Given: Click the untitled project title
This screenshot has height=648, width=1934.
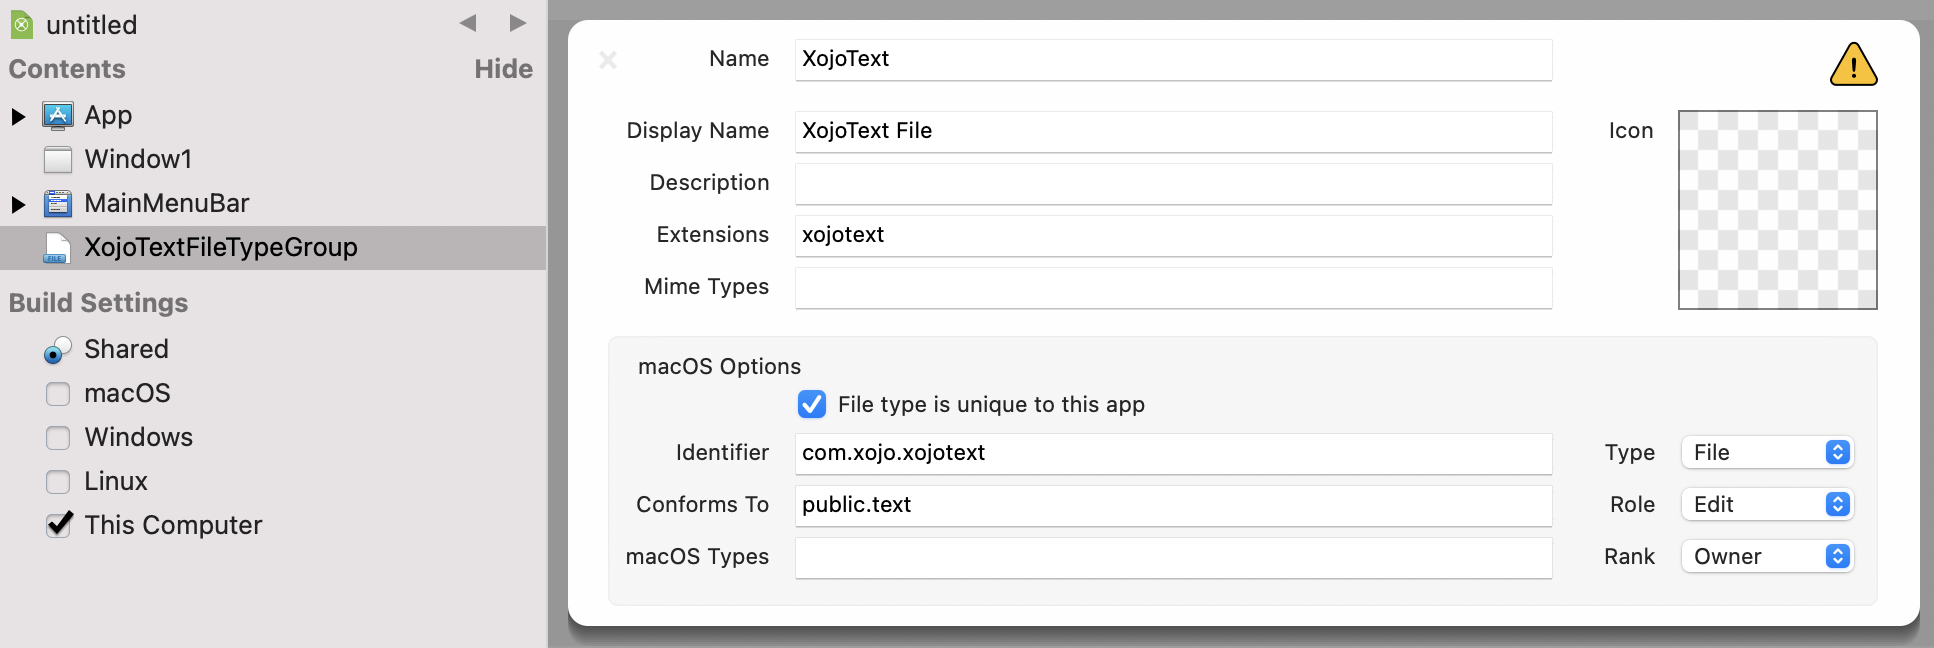Looking at the screenshot, I should pyautogui.click(x=92, y=25).
